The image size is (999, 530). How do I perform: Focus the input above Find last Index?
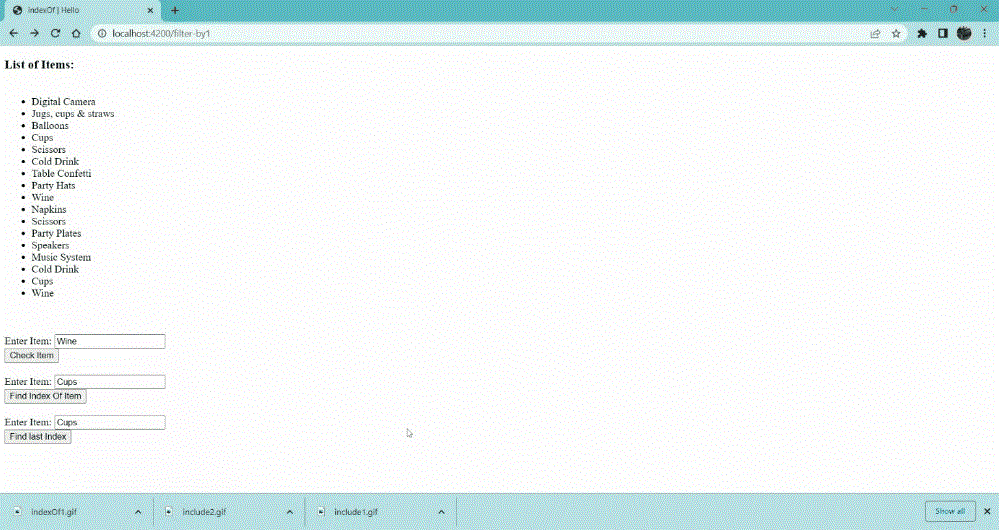110,423
